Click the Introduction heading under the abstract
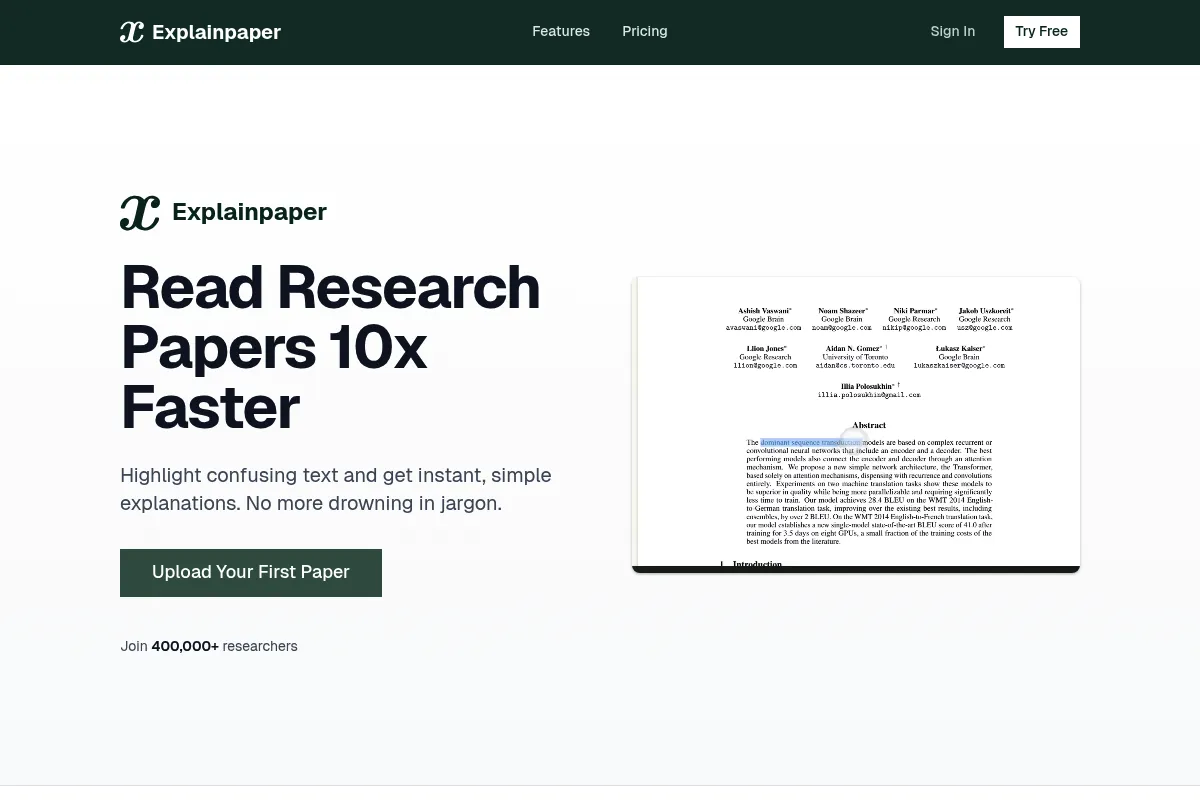This screenshot has width=1200, height=800. tap(751, 564)
